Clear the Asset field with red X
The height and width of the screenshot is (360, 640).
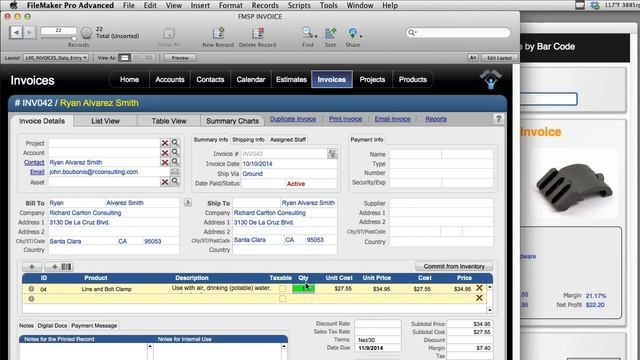click(164, 182)
